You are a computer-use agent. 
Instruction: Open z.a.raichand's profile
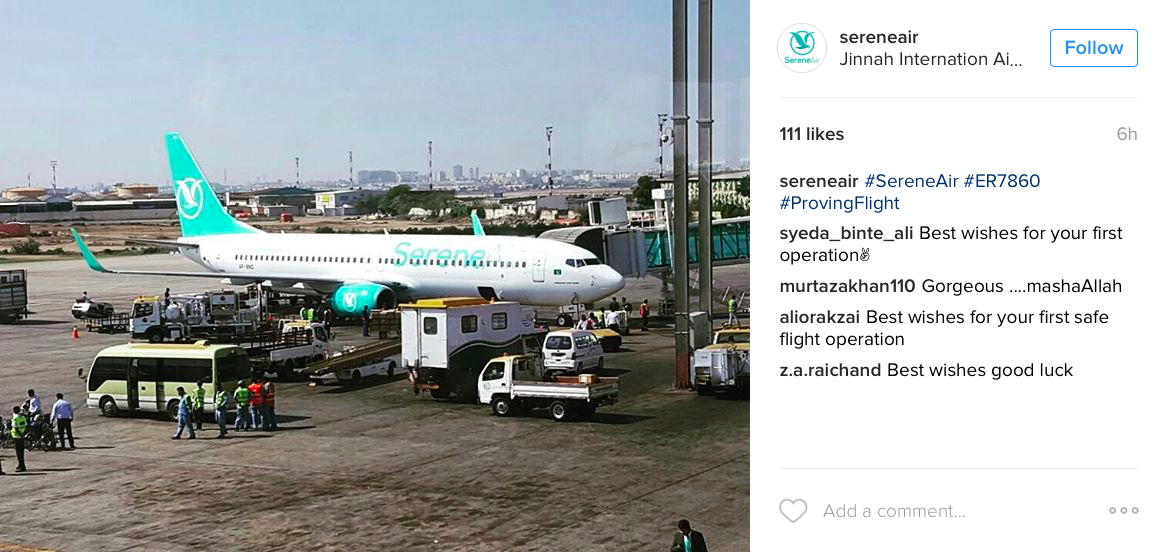tap(830, 371)
